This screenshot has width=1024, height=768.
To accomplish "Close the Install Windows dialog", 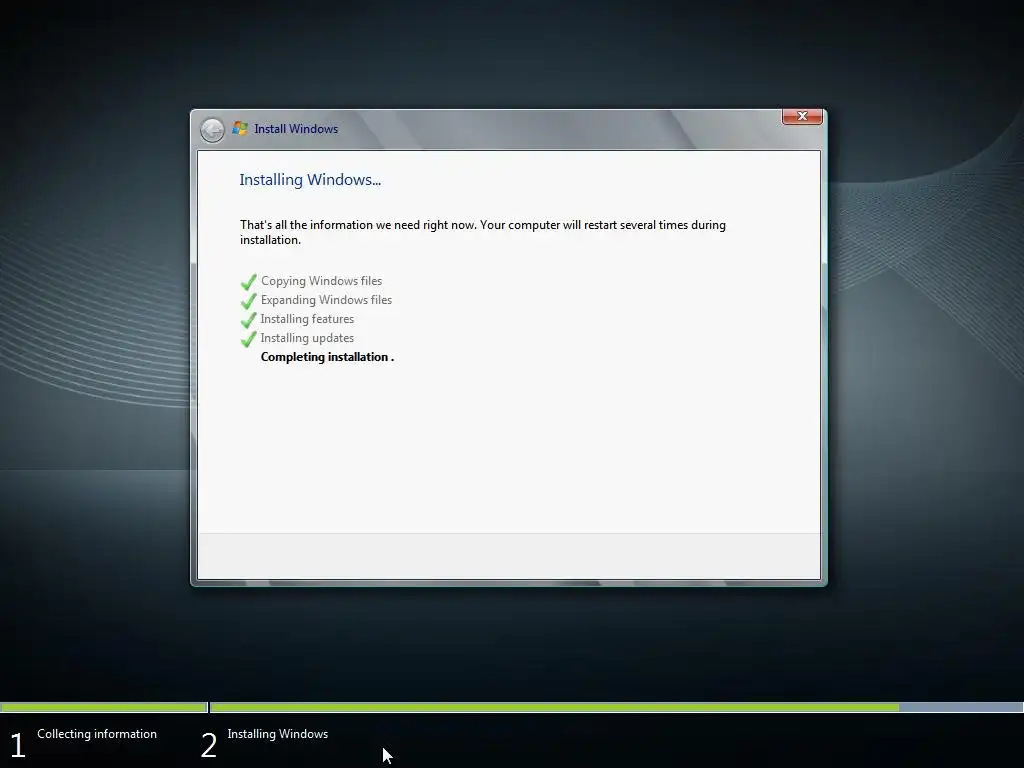I will click(x=802, y=116).
